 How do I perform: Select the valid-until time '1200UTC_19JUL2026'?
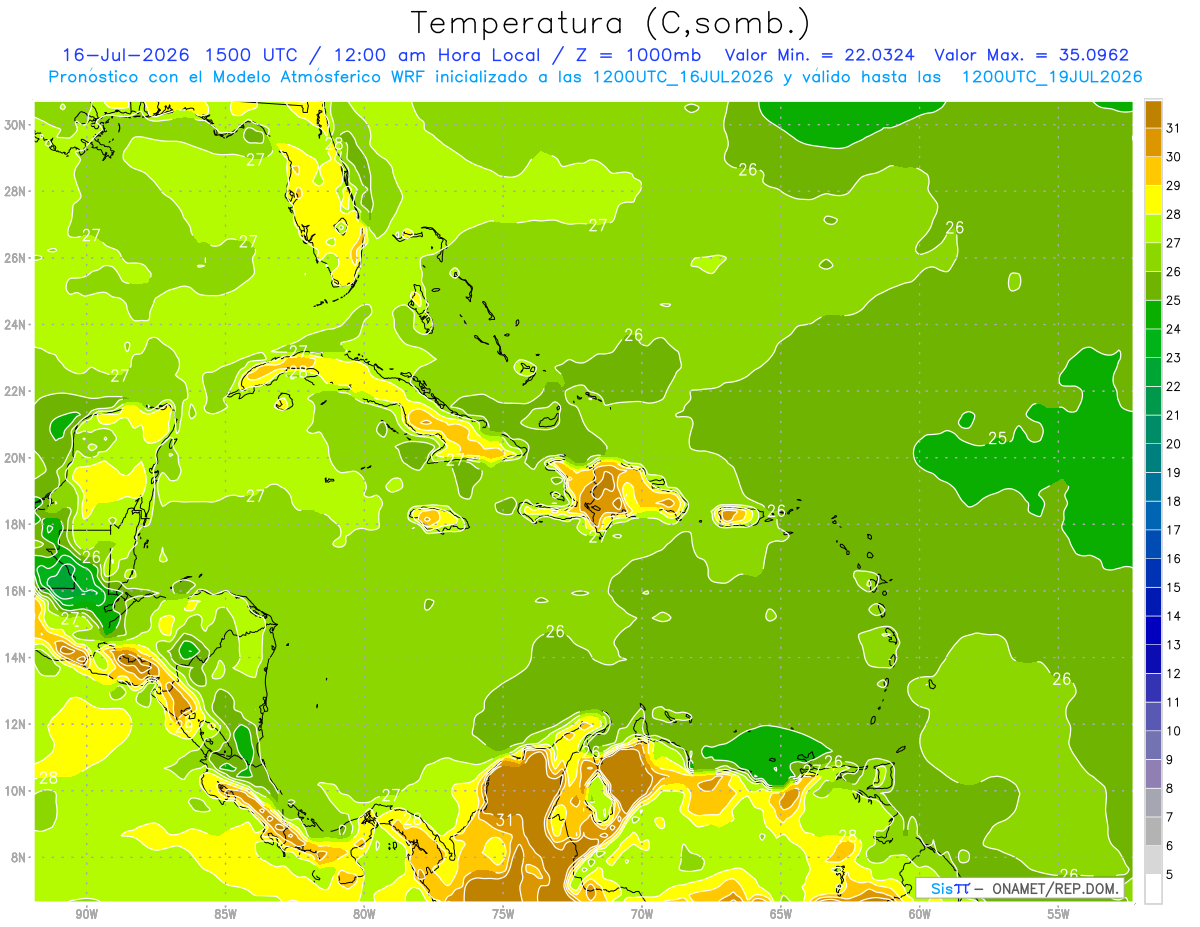[x=1052, y=77]
